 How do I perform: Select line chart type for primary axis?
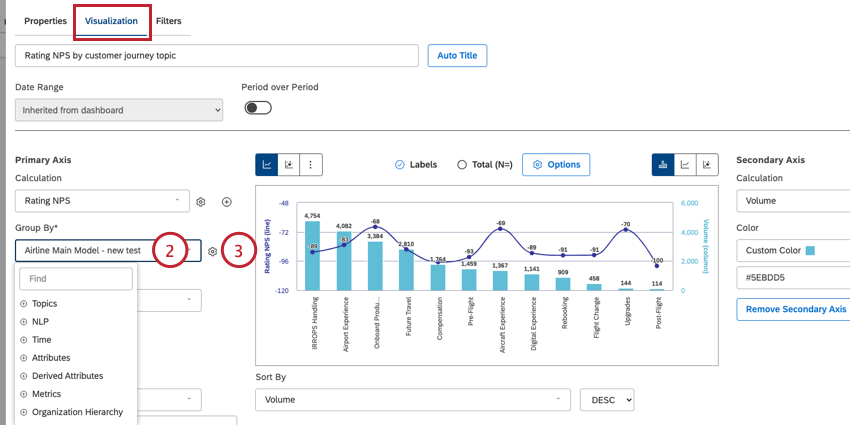pos(267,164)
